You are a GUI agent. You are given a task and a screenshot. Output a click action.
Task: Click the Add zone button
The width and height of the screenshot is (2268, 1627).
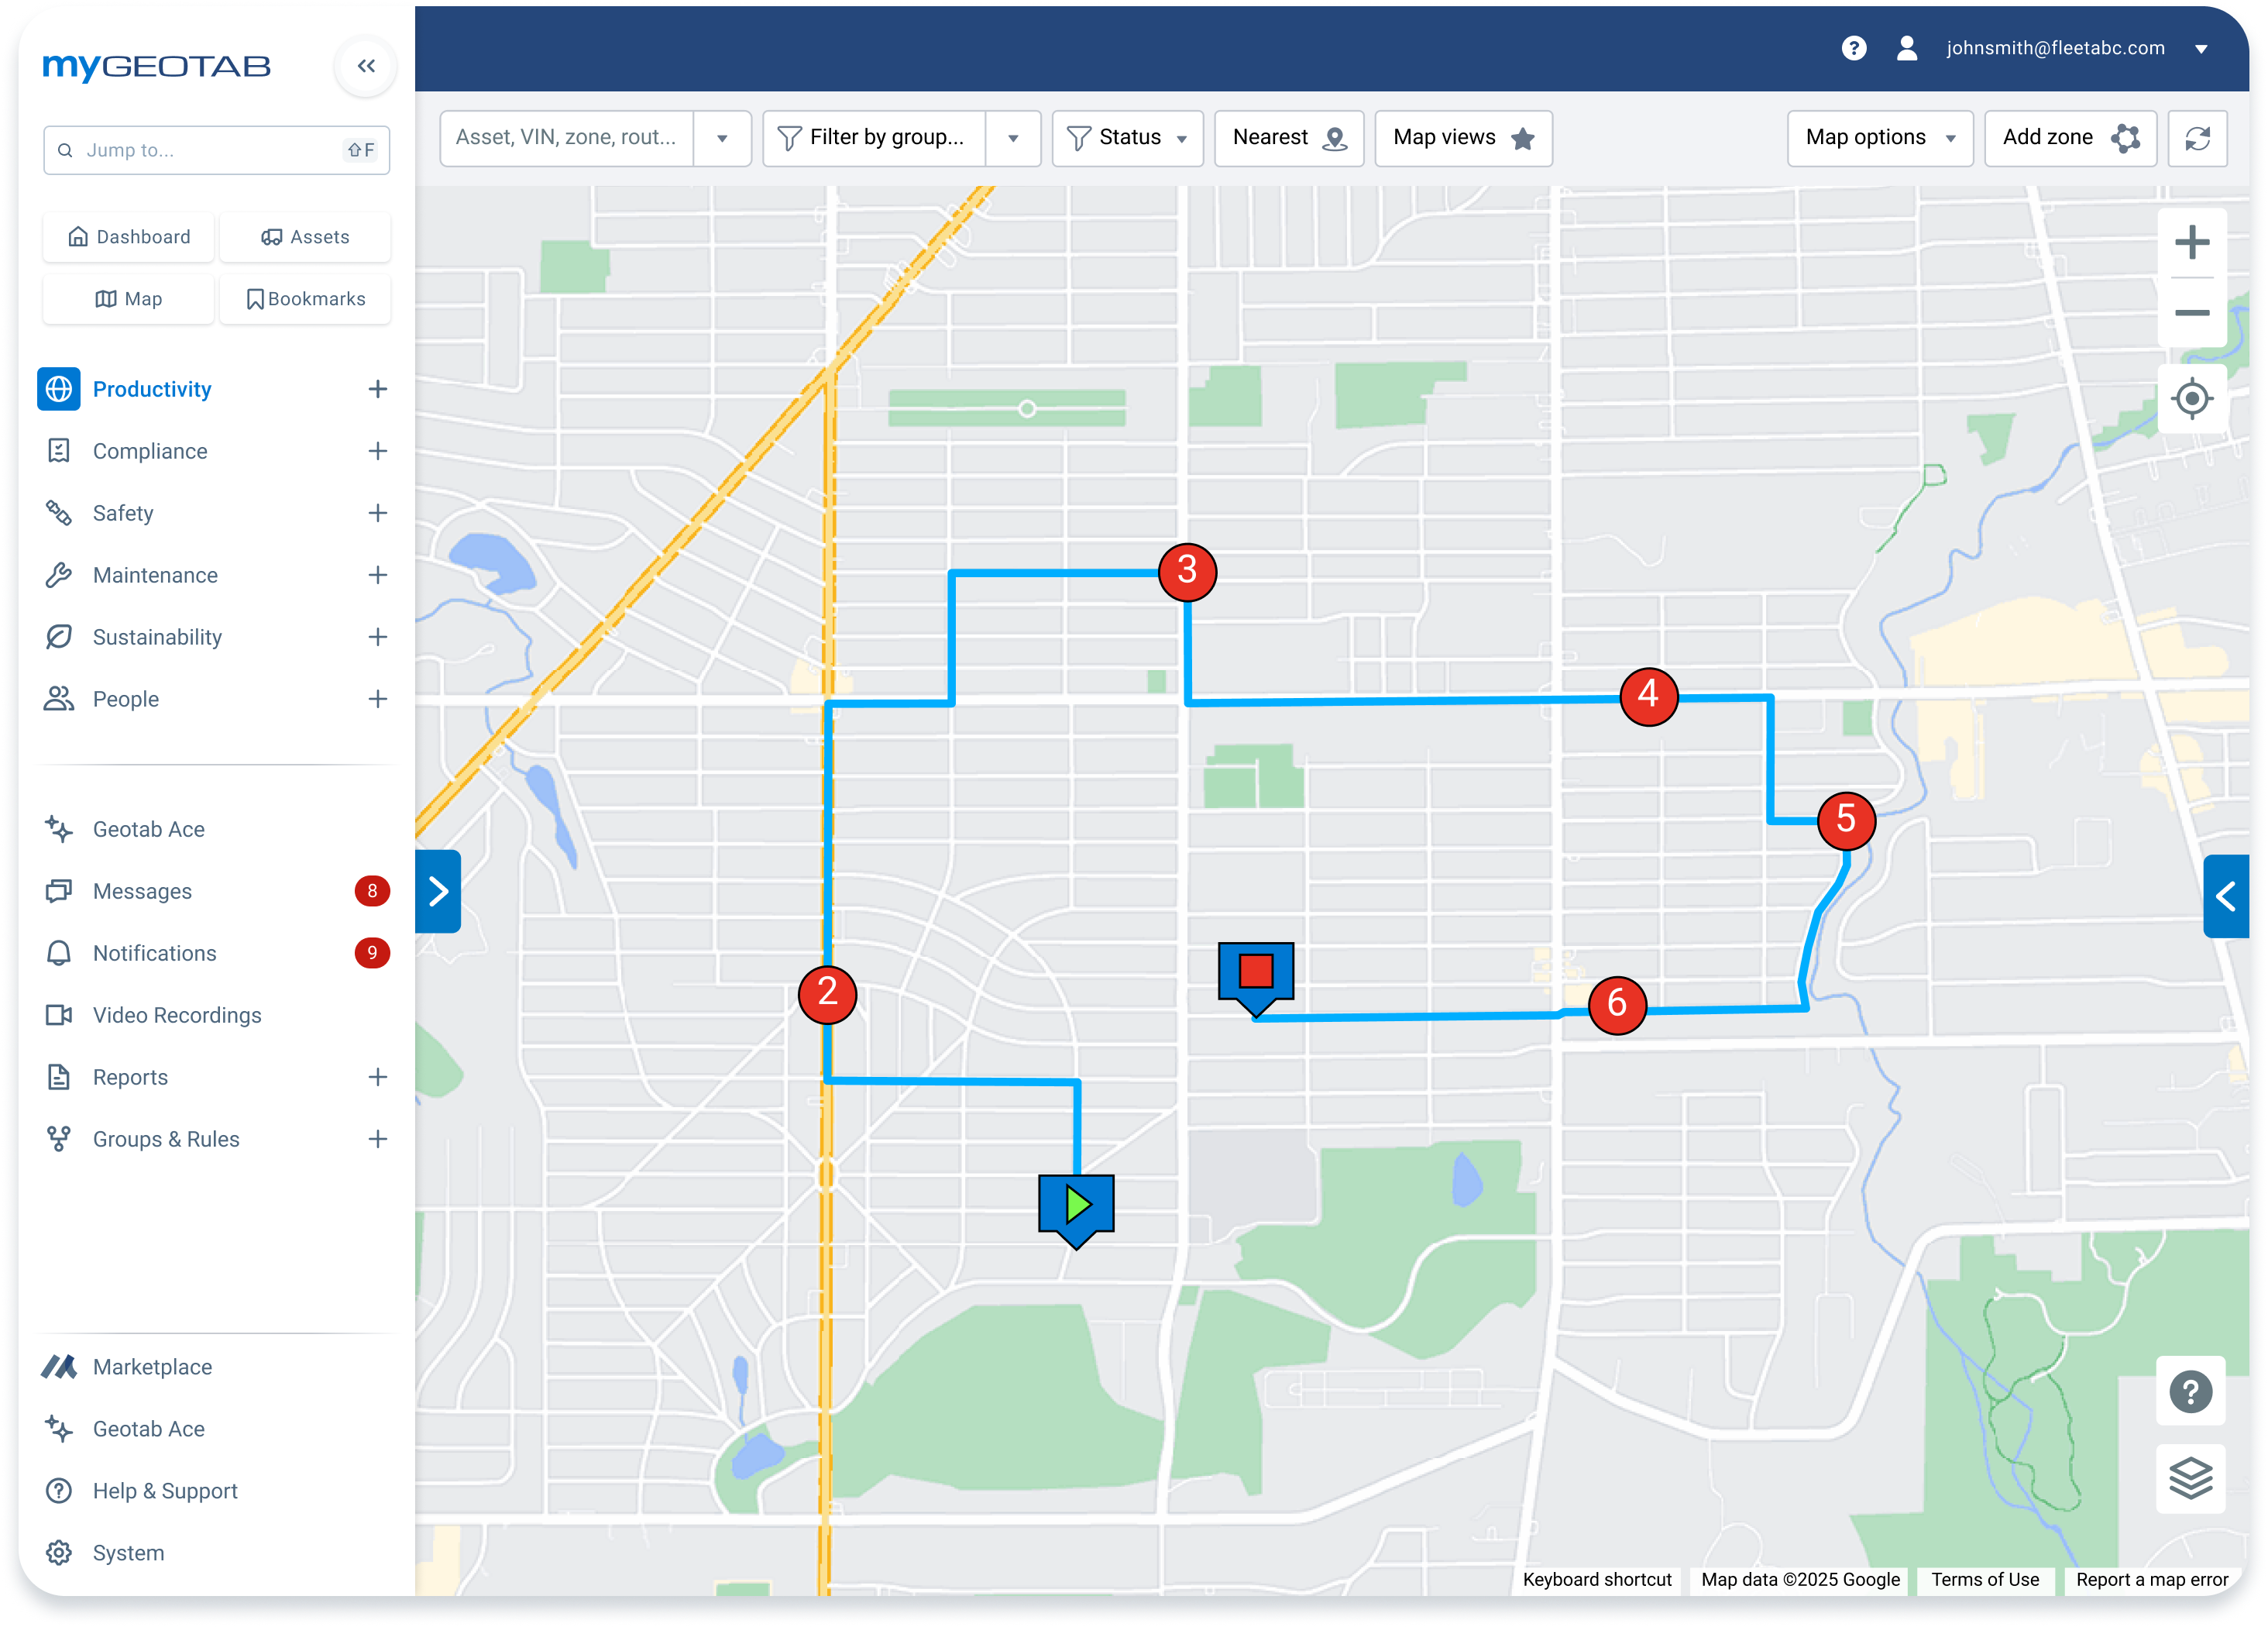(2069, 138)
